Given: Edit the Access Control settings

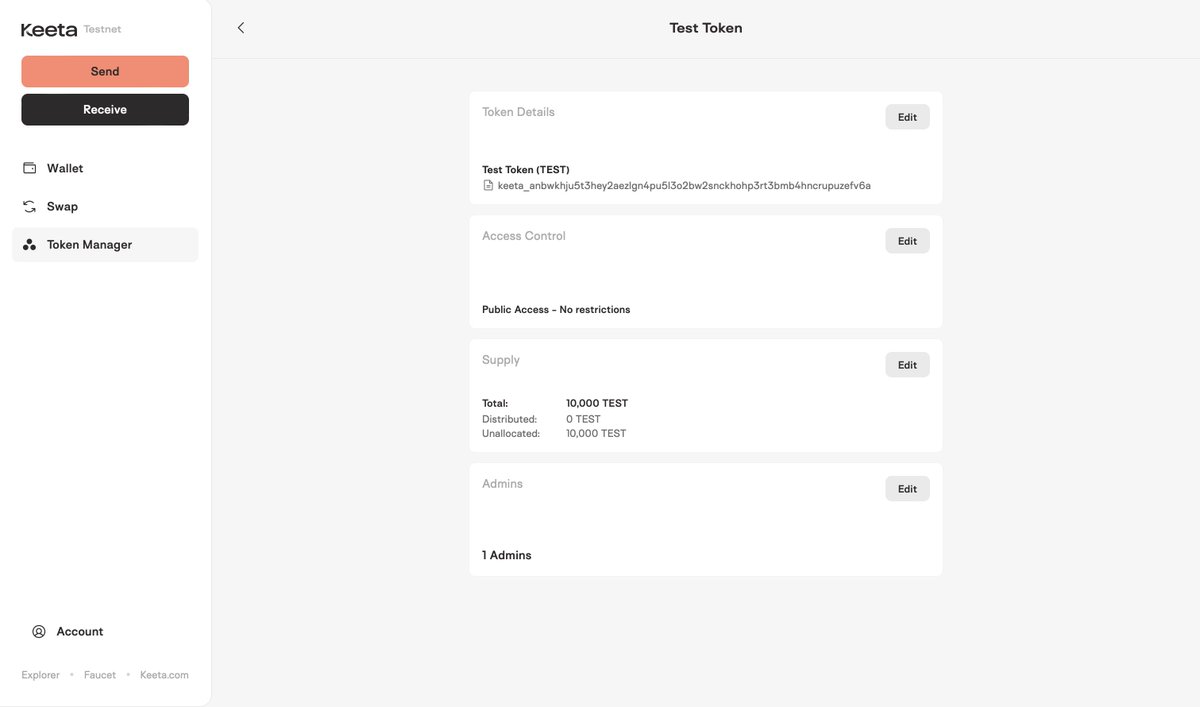Looking at the screenshot, I should (907, 241).
